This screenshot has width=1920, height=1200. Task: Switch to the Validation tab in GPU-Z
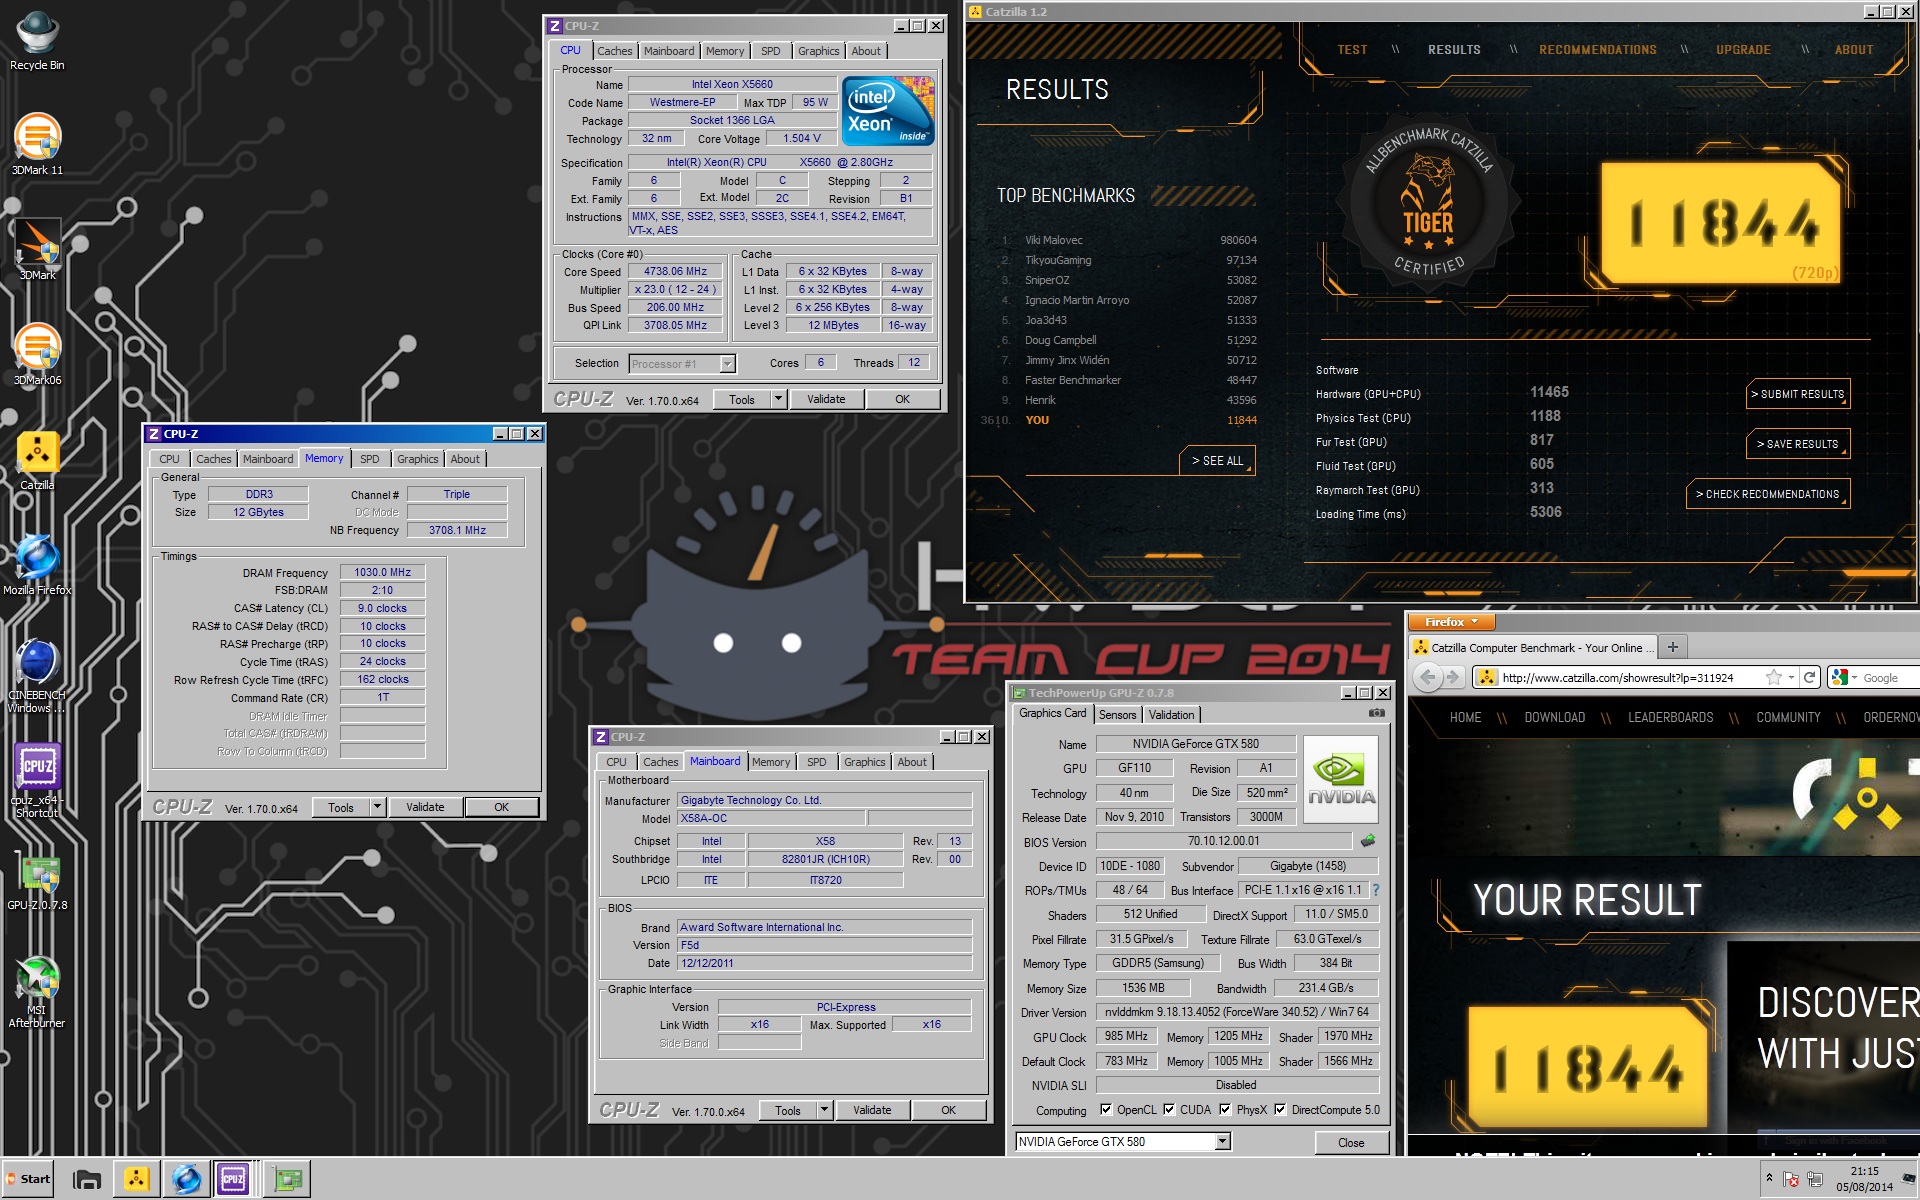[x=1171, y=715]
